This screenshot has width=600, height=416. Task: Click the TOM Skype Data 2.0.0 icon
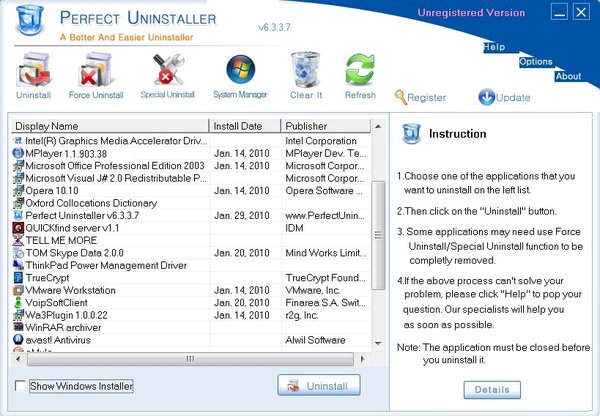coord(18,253)
